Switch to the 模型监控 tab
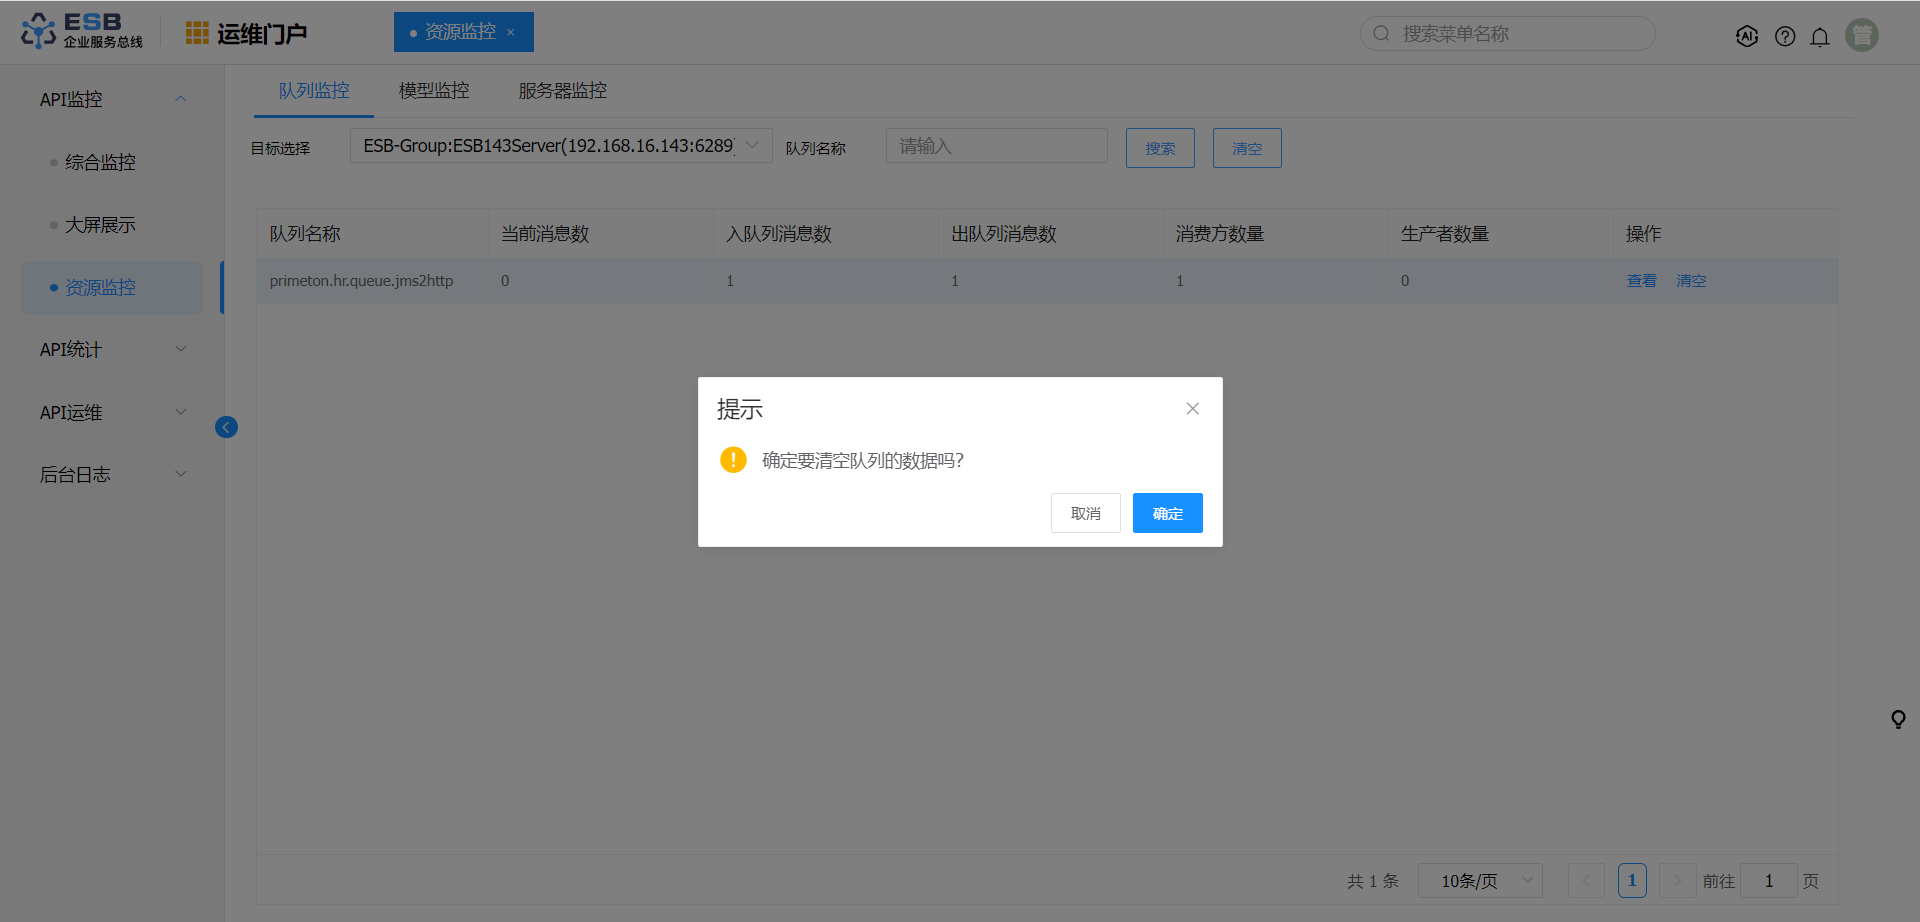 [x=434, y=91]
